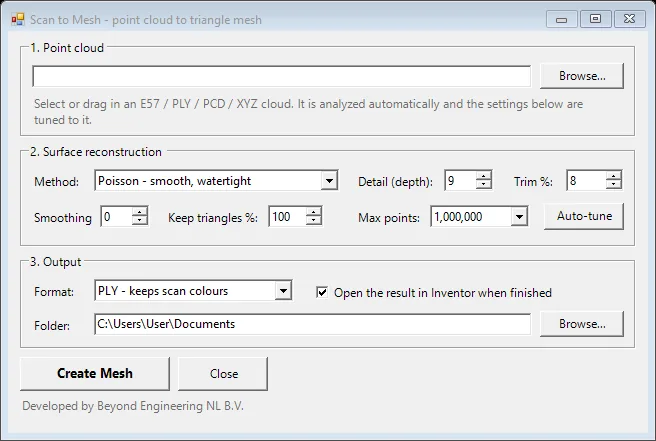Screen dimensions: 656x441
Task: Maximize the Scan to Mesh window
Action: pyautogui.click(x=595, y=19)
